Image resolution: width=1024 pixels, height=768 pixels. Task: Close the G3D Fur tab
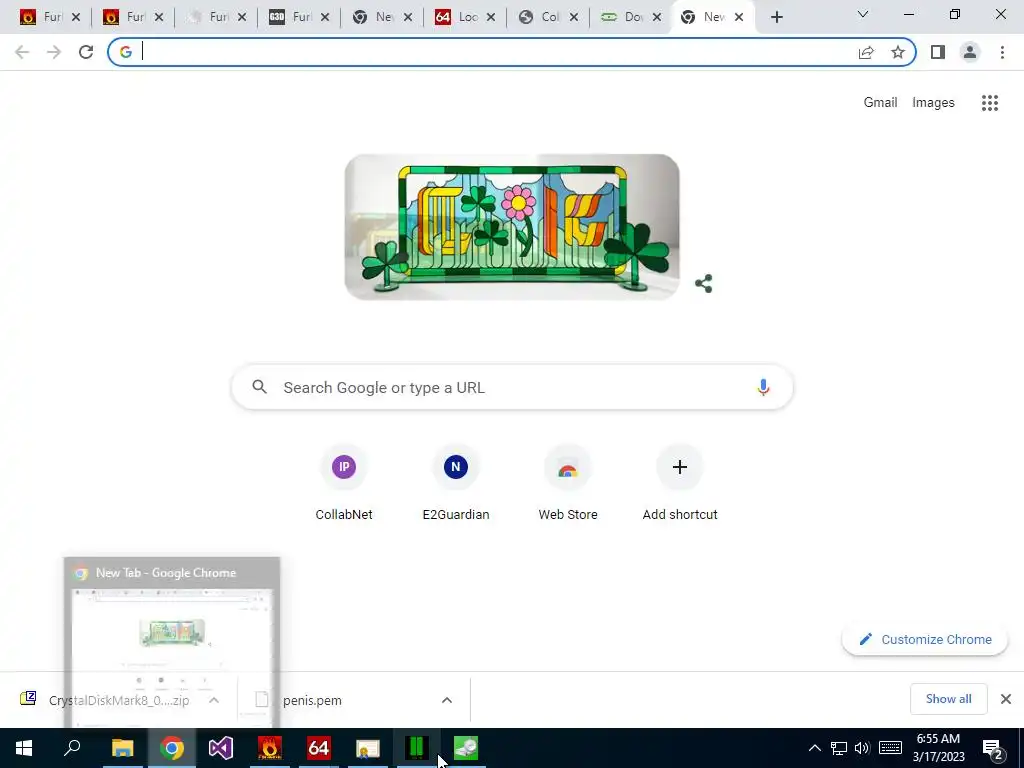click(325, 17)
